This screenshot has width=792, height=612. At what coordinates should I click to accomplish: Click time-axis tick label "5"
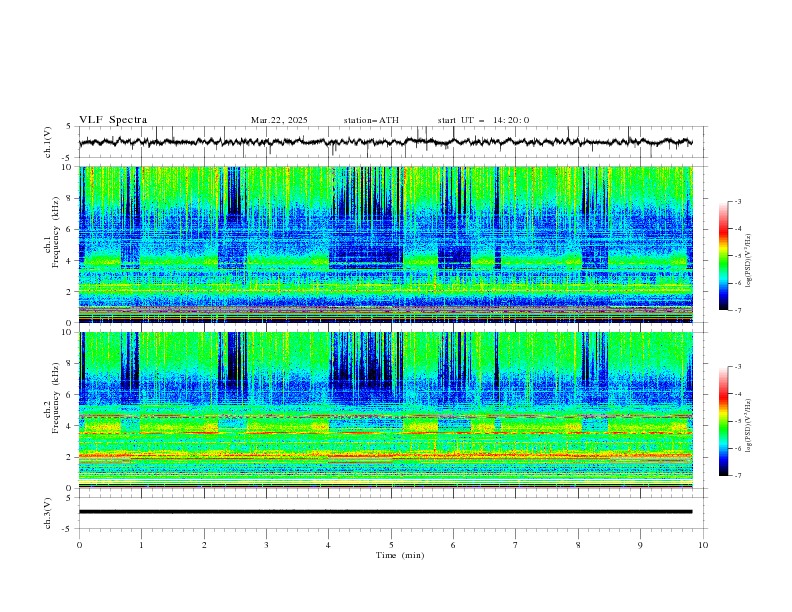391,545
